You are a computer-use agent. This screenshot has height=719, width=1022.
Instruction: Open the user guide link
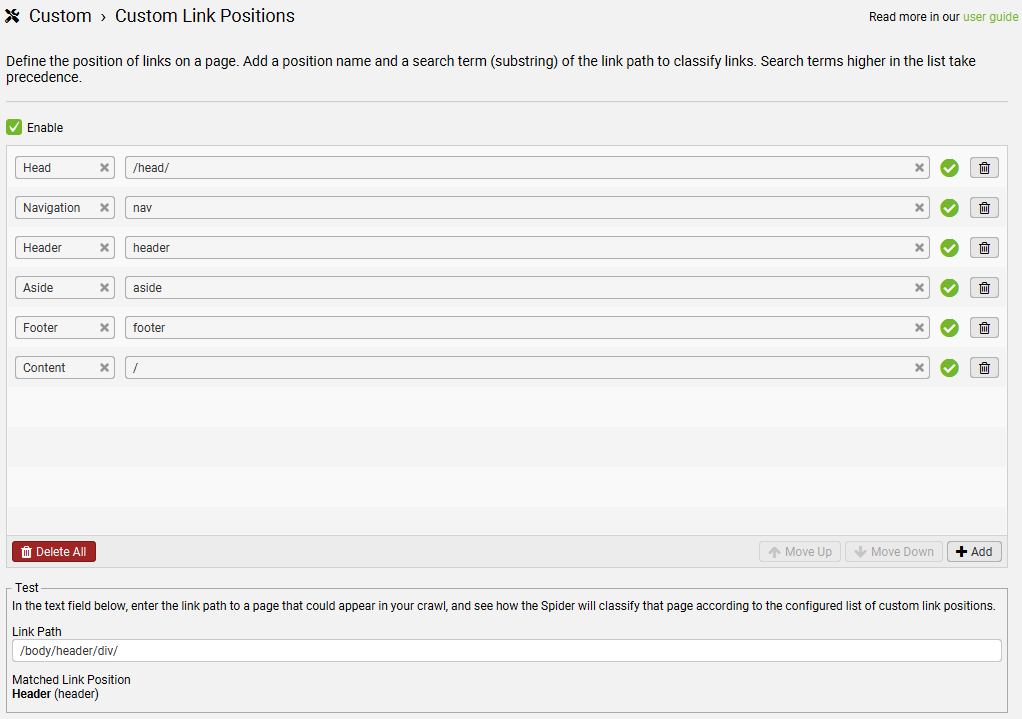991,17
